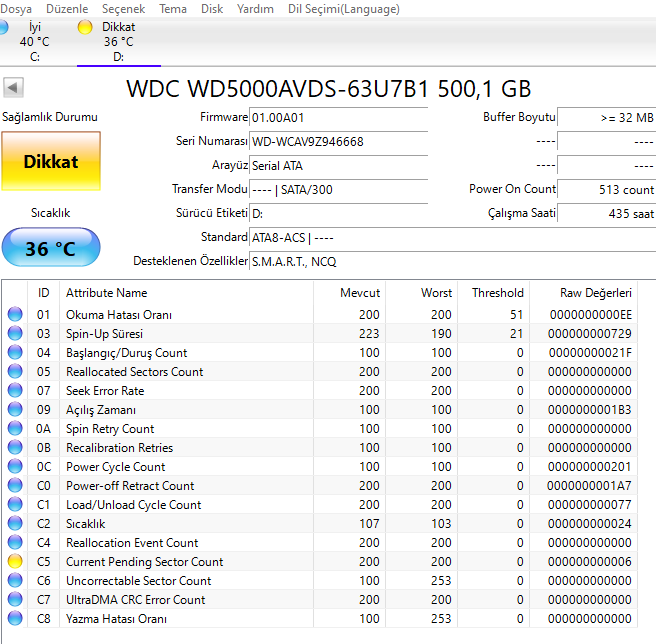
Task: Click raw value 000000000006 for pending sectors
Action: pos(589,562)
